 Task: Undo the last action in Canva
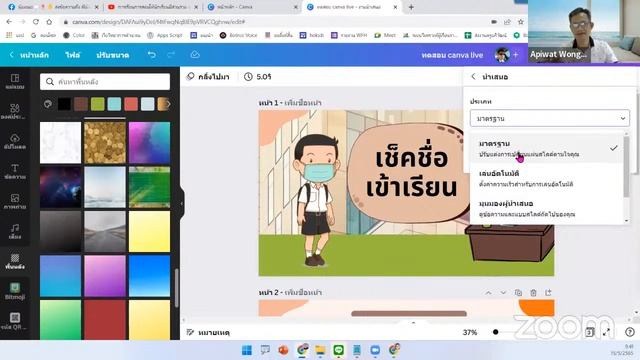[x=152, y=55]
